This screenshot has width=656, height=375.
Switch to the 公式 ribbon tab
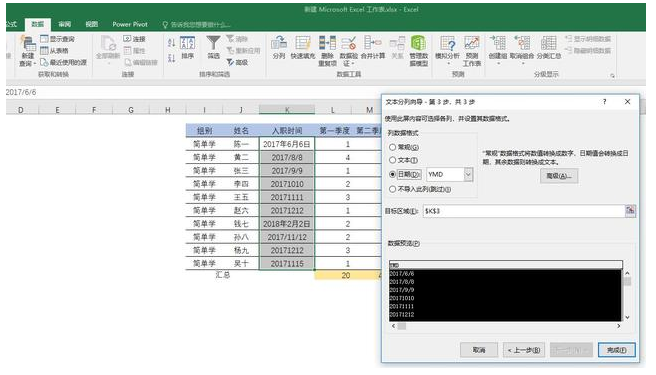[x=11, y=24]
